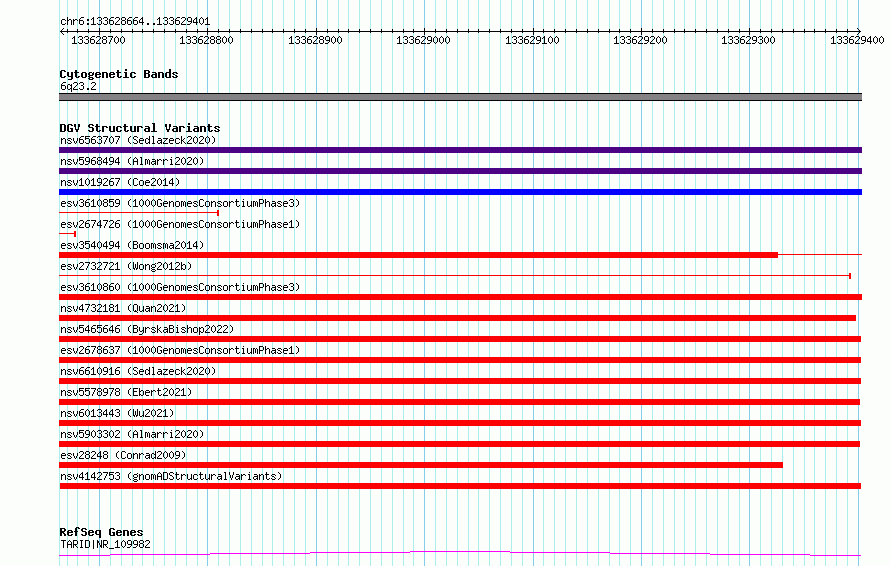Select the red nsv6013443 variant bar
890x566 pixels.
coord(460,423)
